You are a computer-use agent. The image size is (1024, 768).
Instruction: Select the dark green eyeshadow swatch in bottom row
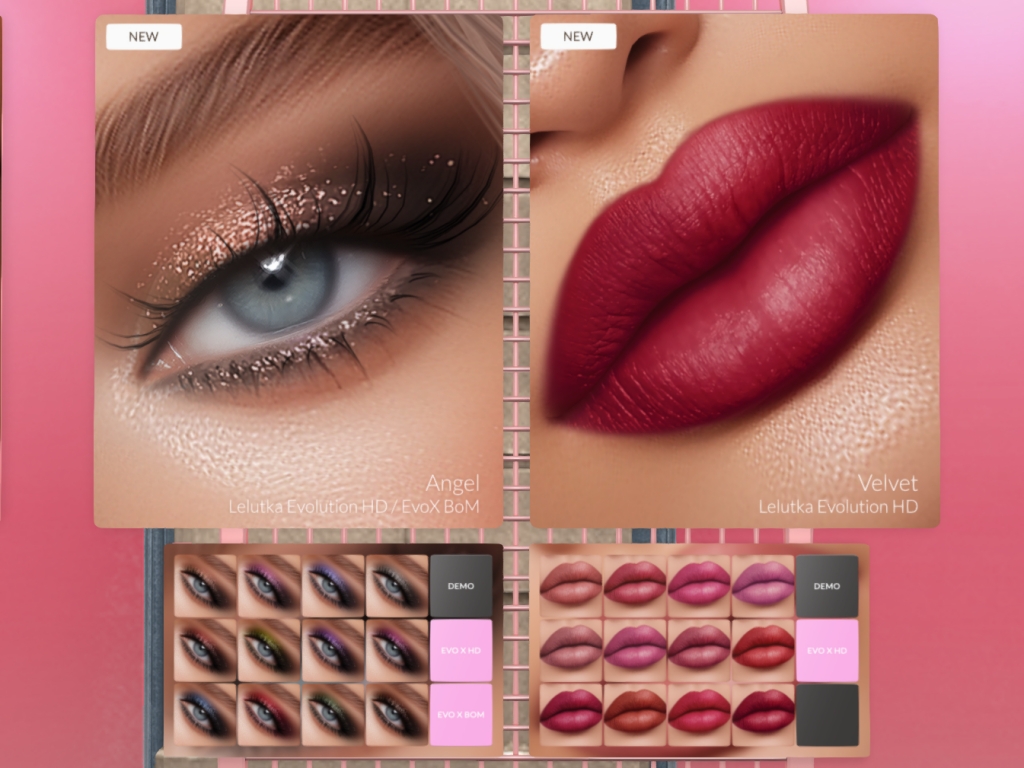click(x=333, y=714)
